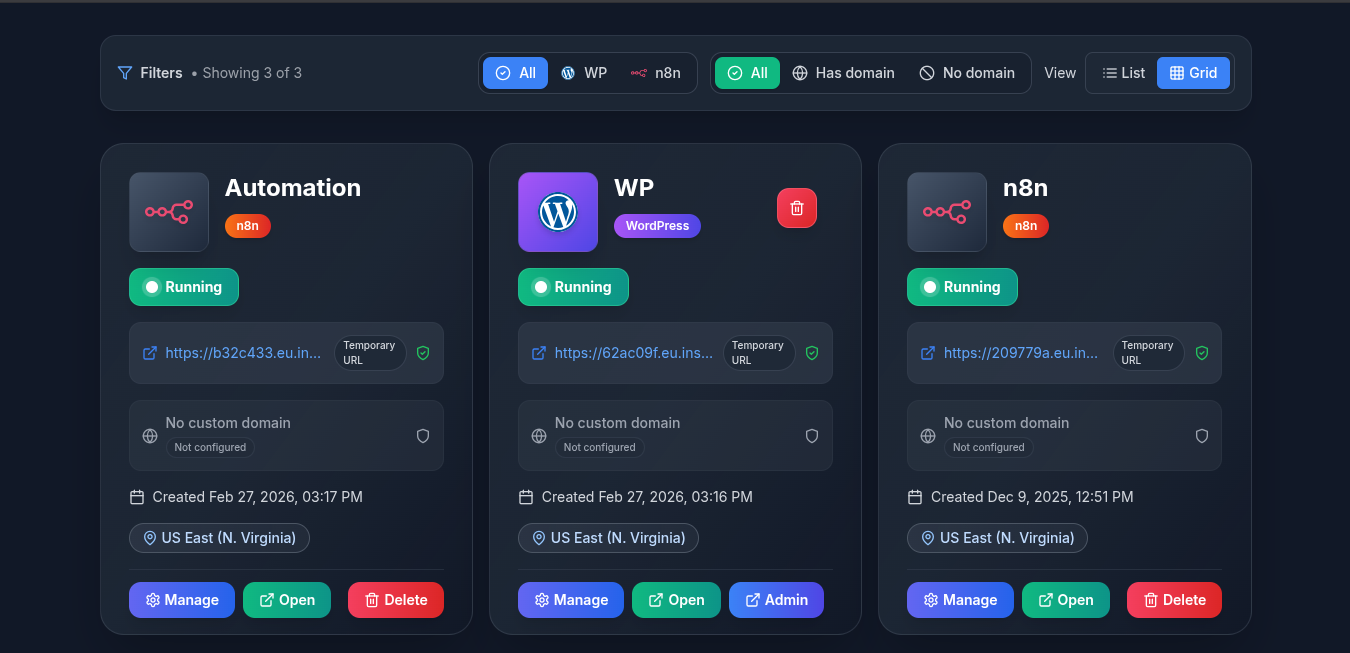The image size is (1350, 653).
Task: Click Temporary URL badge on WP card
Action: point(759,353)
